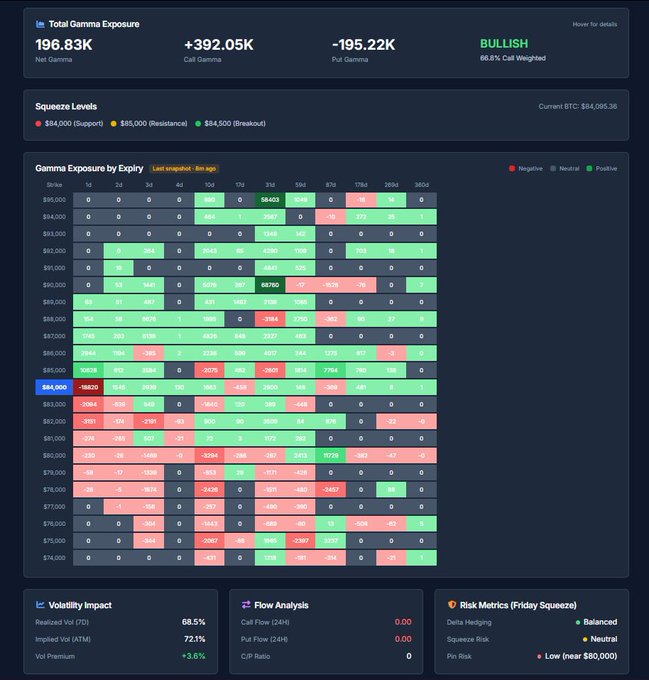The image size is (649, 680).
Task: Click the Put Flow (24H) 0.00 value
Action: coord(403,639)
